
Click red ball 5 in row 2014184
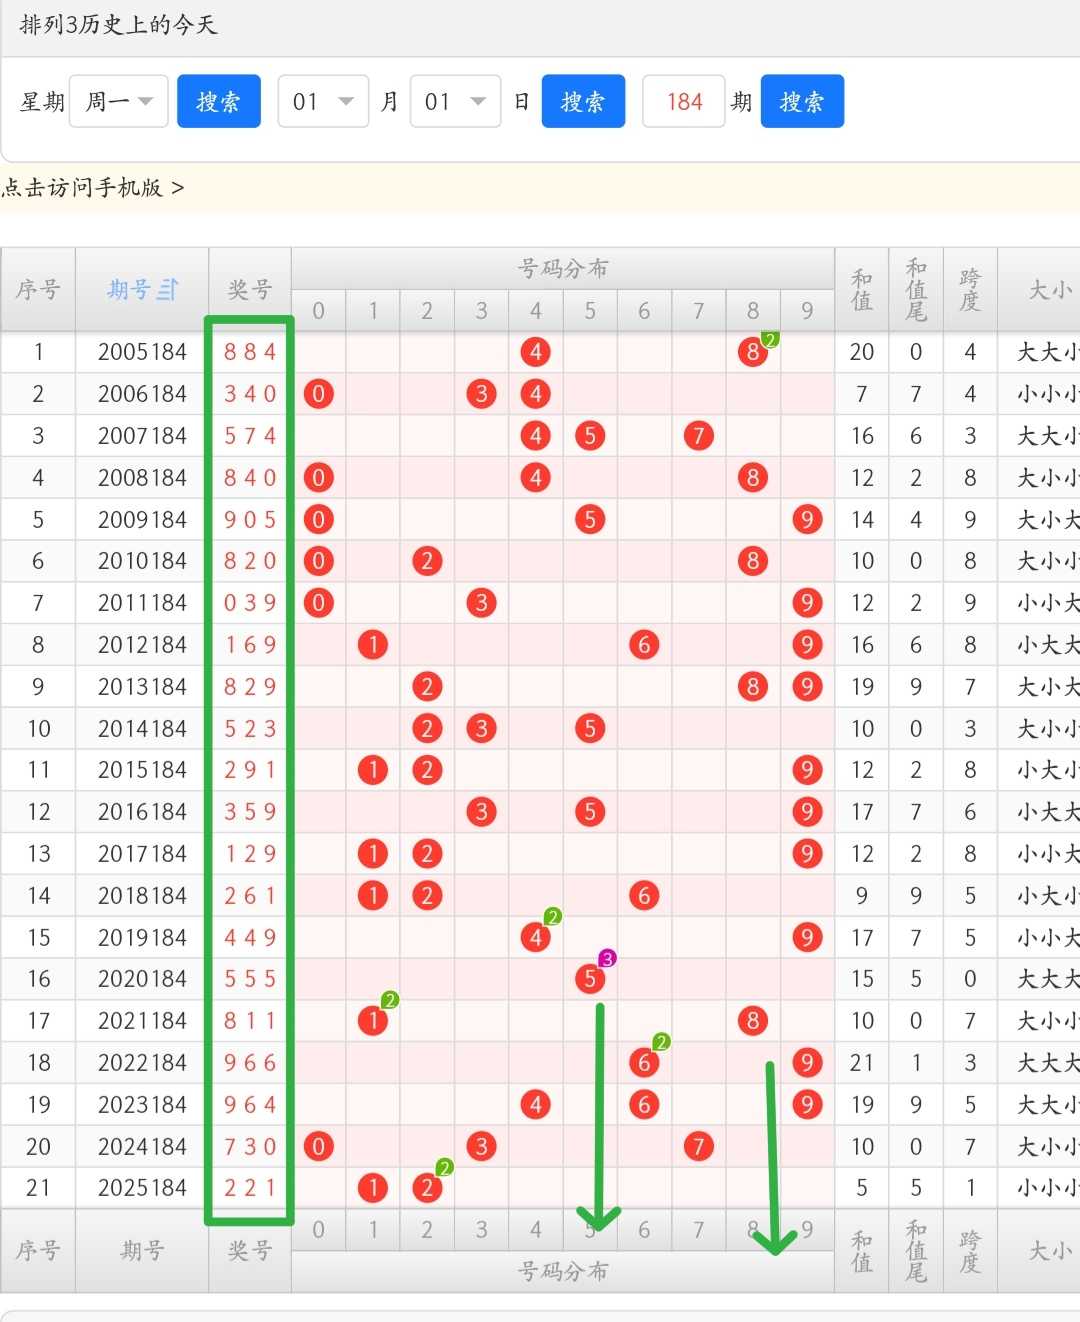pyautogui.click(x=590, y=728)
